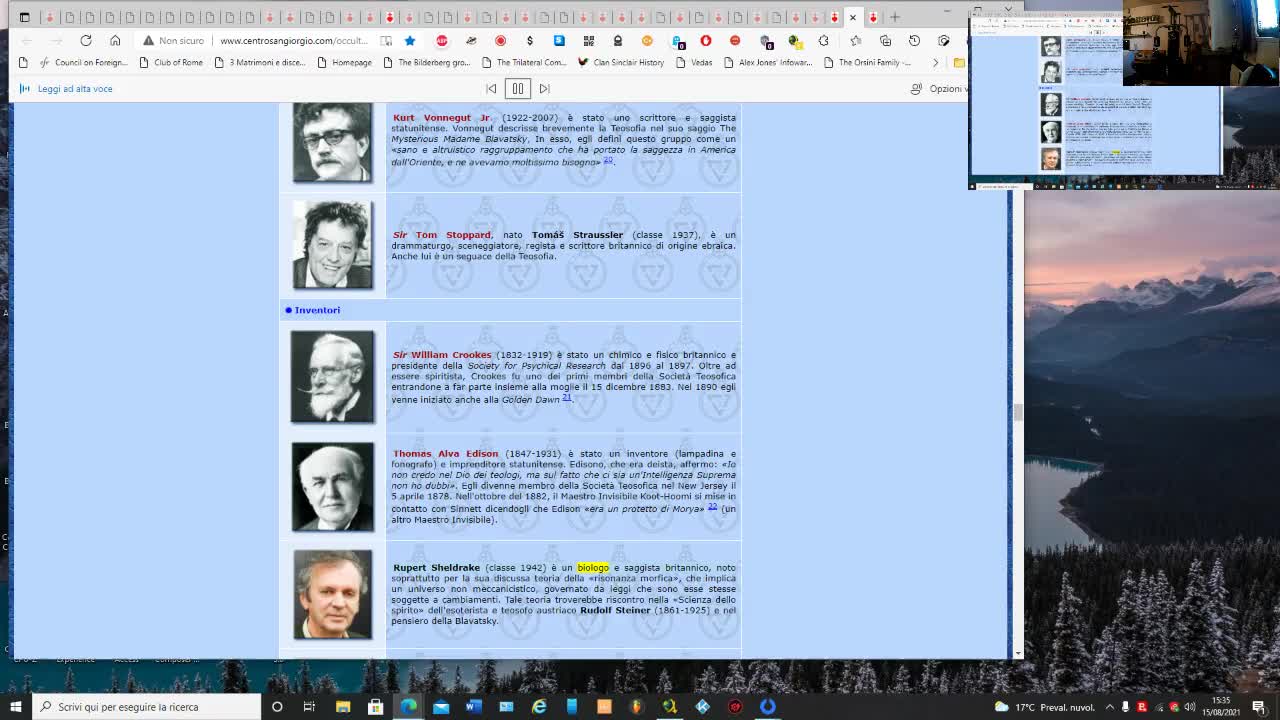The width and height of the screenshot is (1280, 720).
Task: Show more favorites bar items chevron
Action: coord(935,62)
